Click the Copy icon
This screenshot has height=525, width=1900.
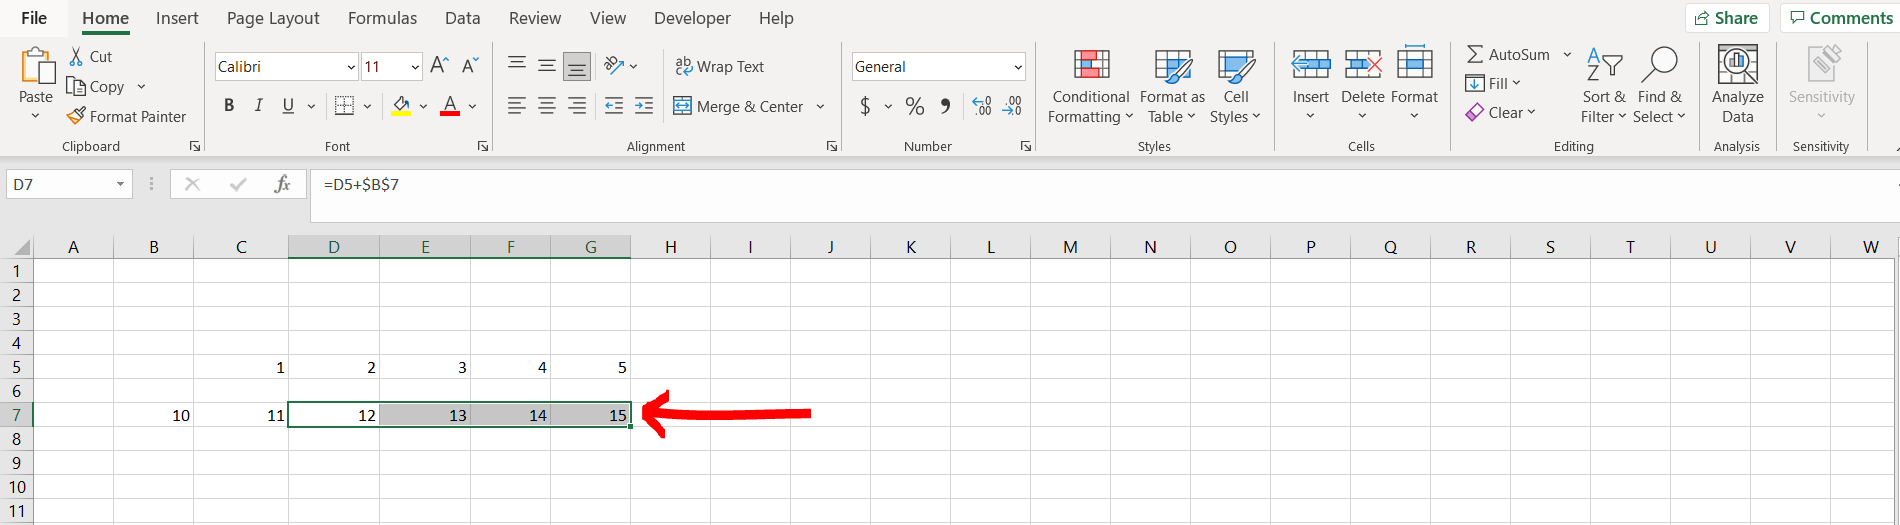[76, 86]
